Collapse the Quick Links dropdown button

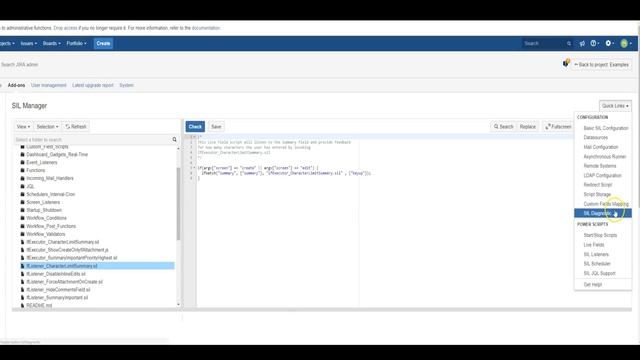pyautogui.click(x=615, y=106)
